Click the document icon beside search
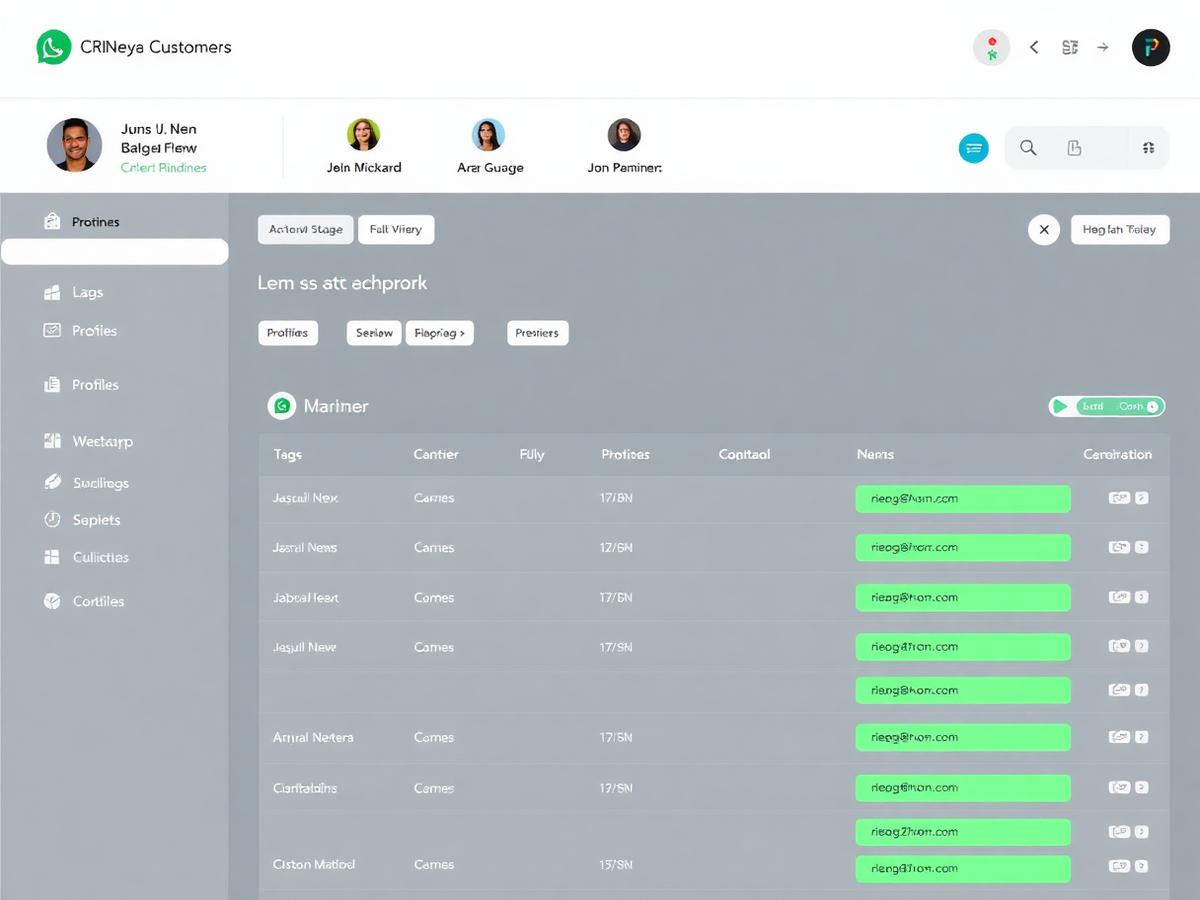The height and width of the screenshot is (900, 1200). click(1074, 148)
